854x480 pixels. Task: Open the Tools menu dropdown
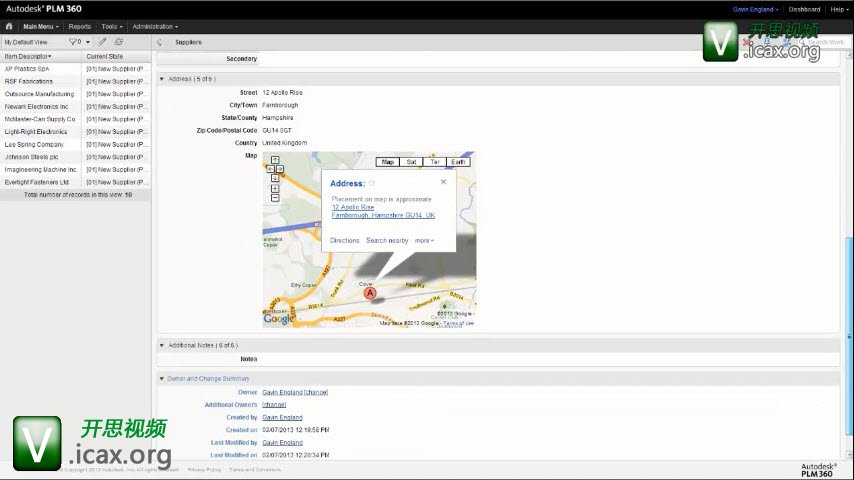click(x=112, y=26)
